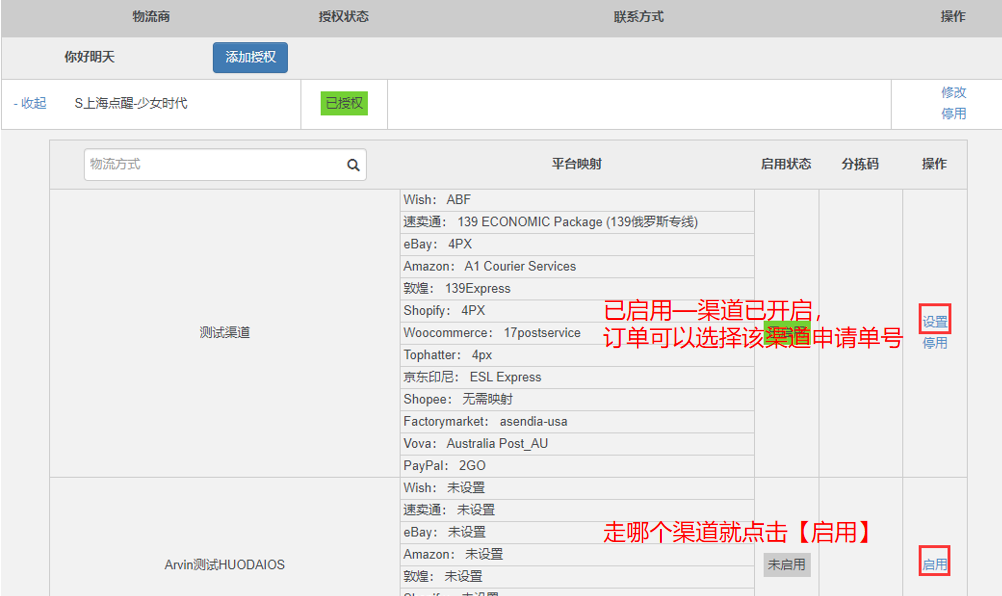Click the 物流商 column header

point(151,17)
